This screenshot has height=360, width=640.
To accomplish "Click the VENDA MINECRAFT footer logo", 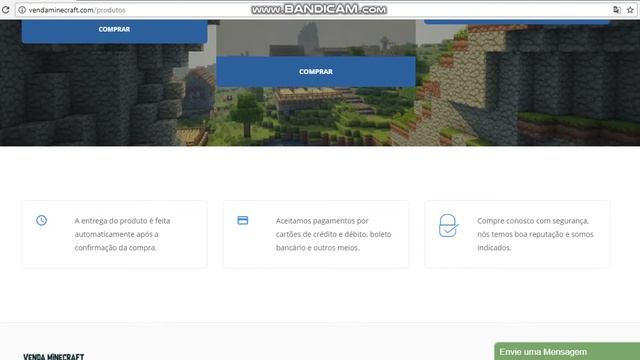I will coord(53,357).
